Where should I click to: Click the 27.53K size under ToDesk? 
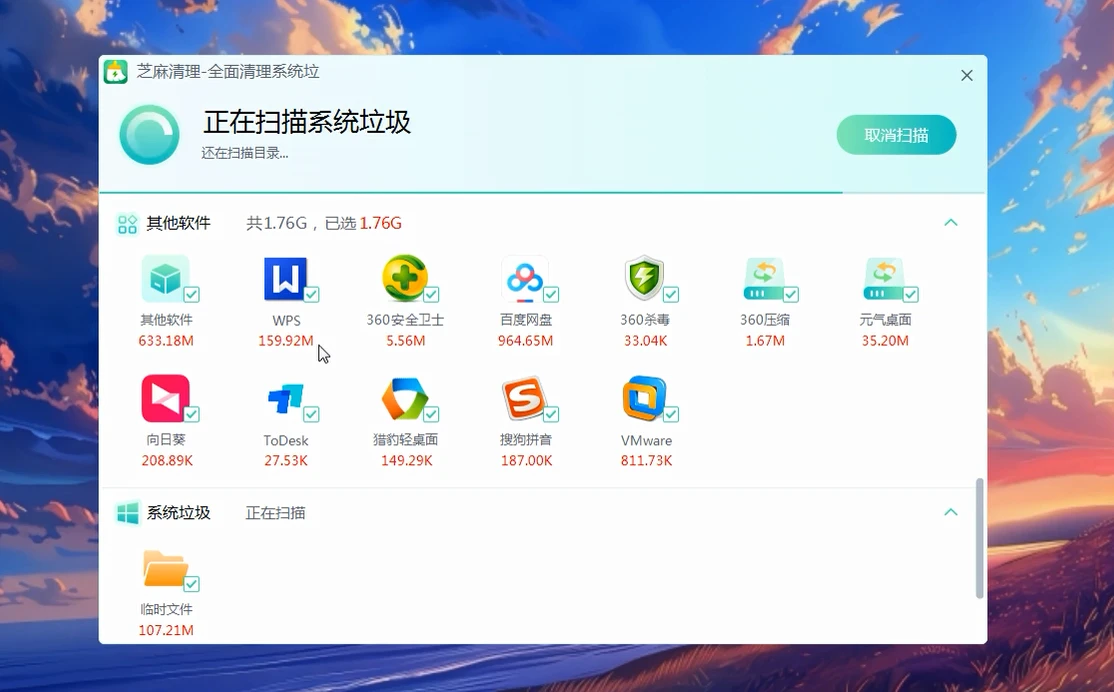pyautogui.click(x=286, y=460)
